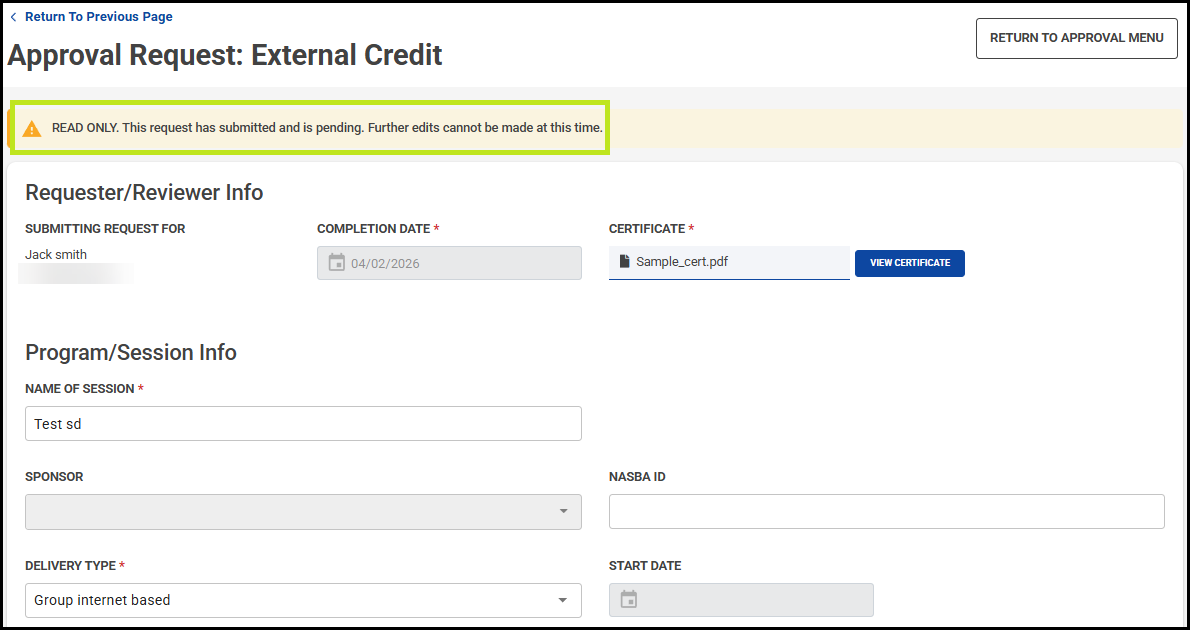Screen dimensions: 1190x630
Task: Click the orange warning triangle icon
Action: (x=33, y=128)
